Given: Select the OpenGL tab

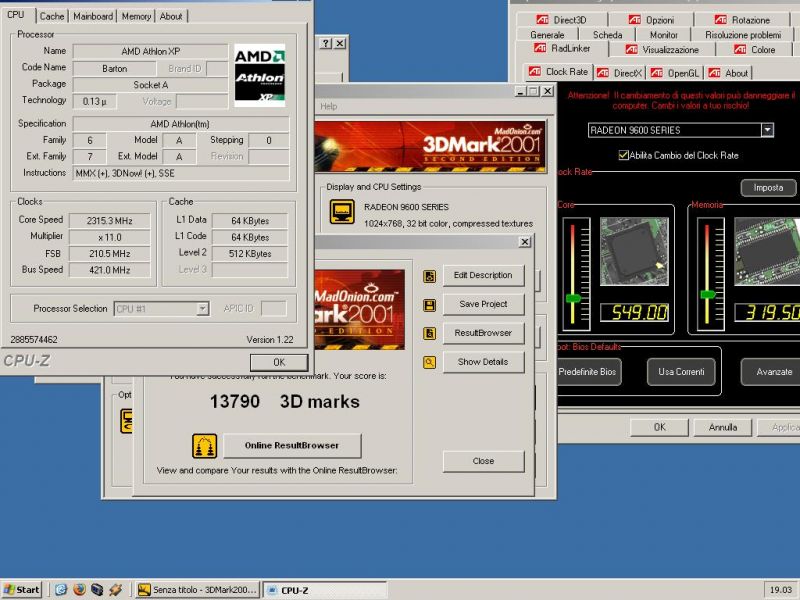Looking at the screenshot, I should click(676, 73).
